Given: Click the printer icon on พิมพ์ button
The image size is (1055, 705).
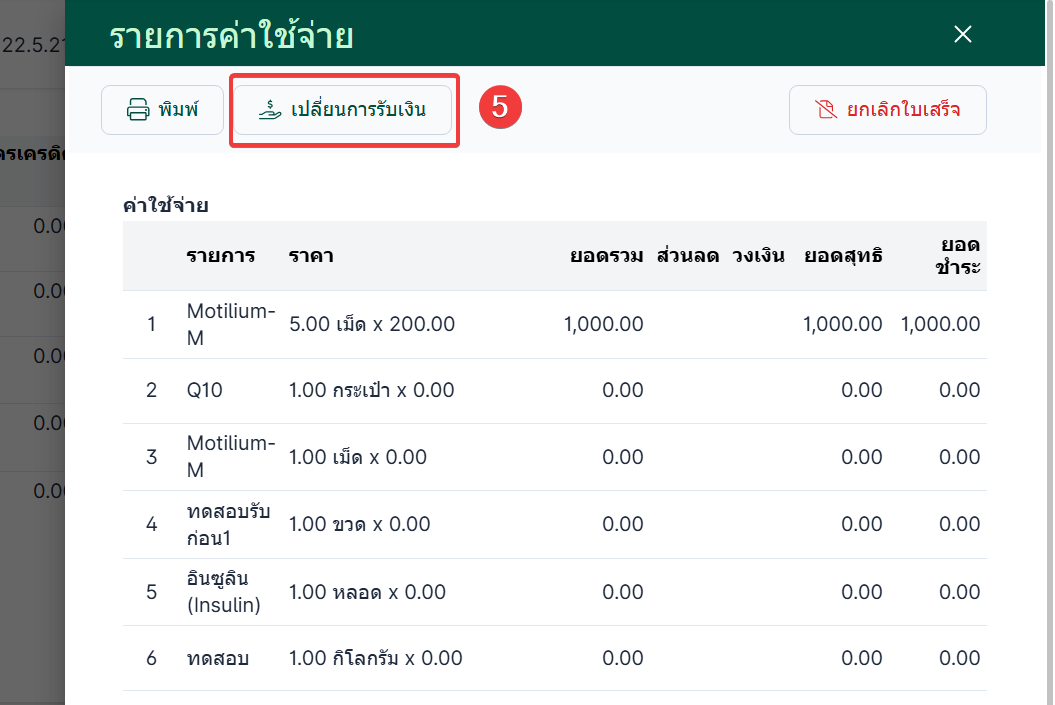Looking at the screenshot, I should pos(138,109).
